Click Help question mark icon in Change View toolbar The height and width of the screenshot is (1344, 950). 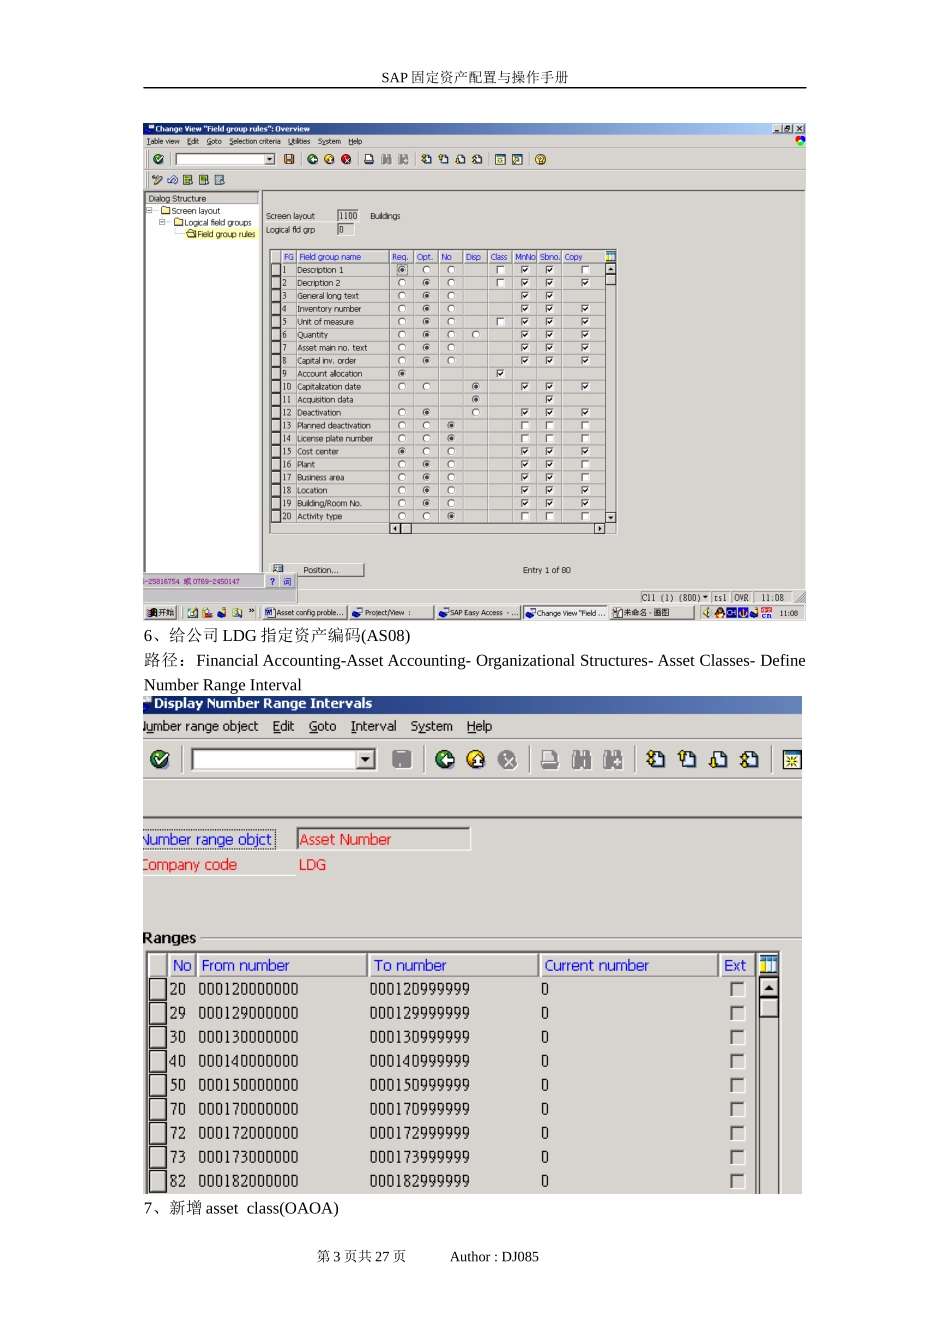[x=540, y=159]
